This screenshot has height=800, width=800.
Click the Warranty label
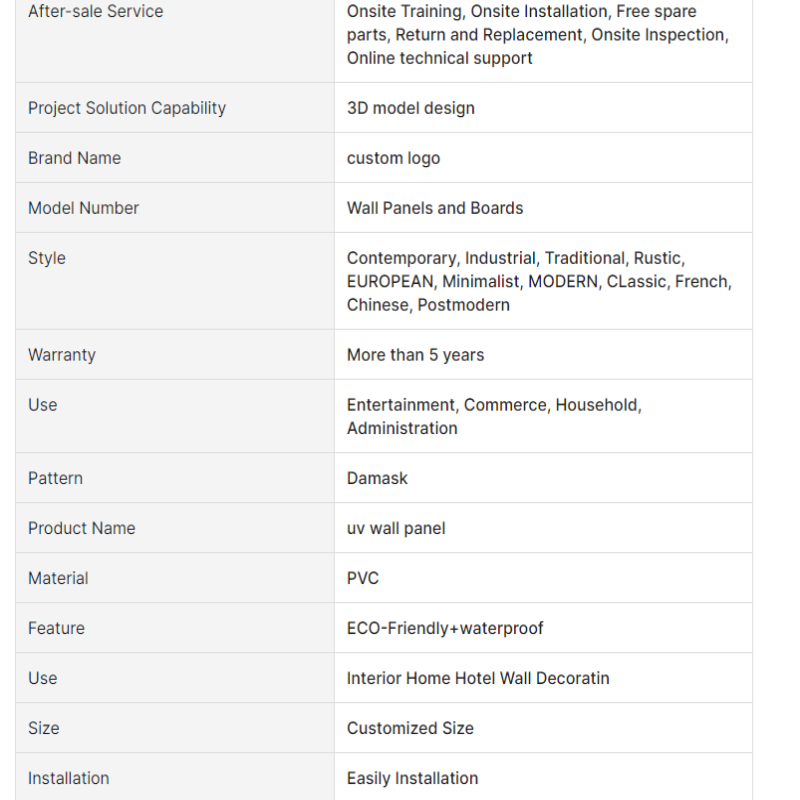coord(62,355)
